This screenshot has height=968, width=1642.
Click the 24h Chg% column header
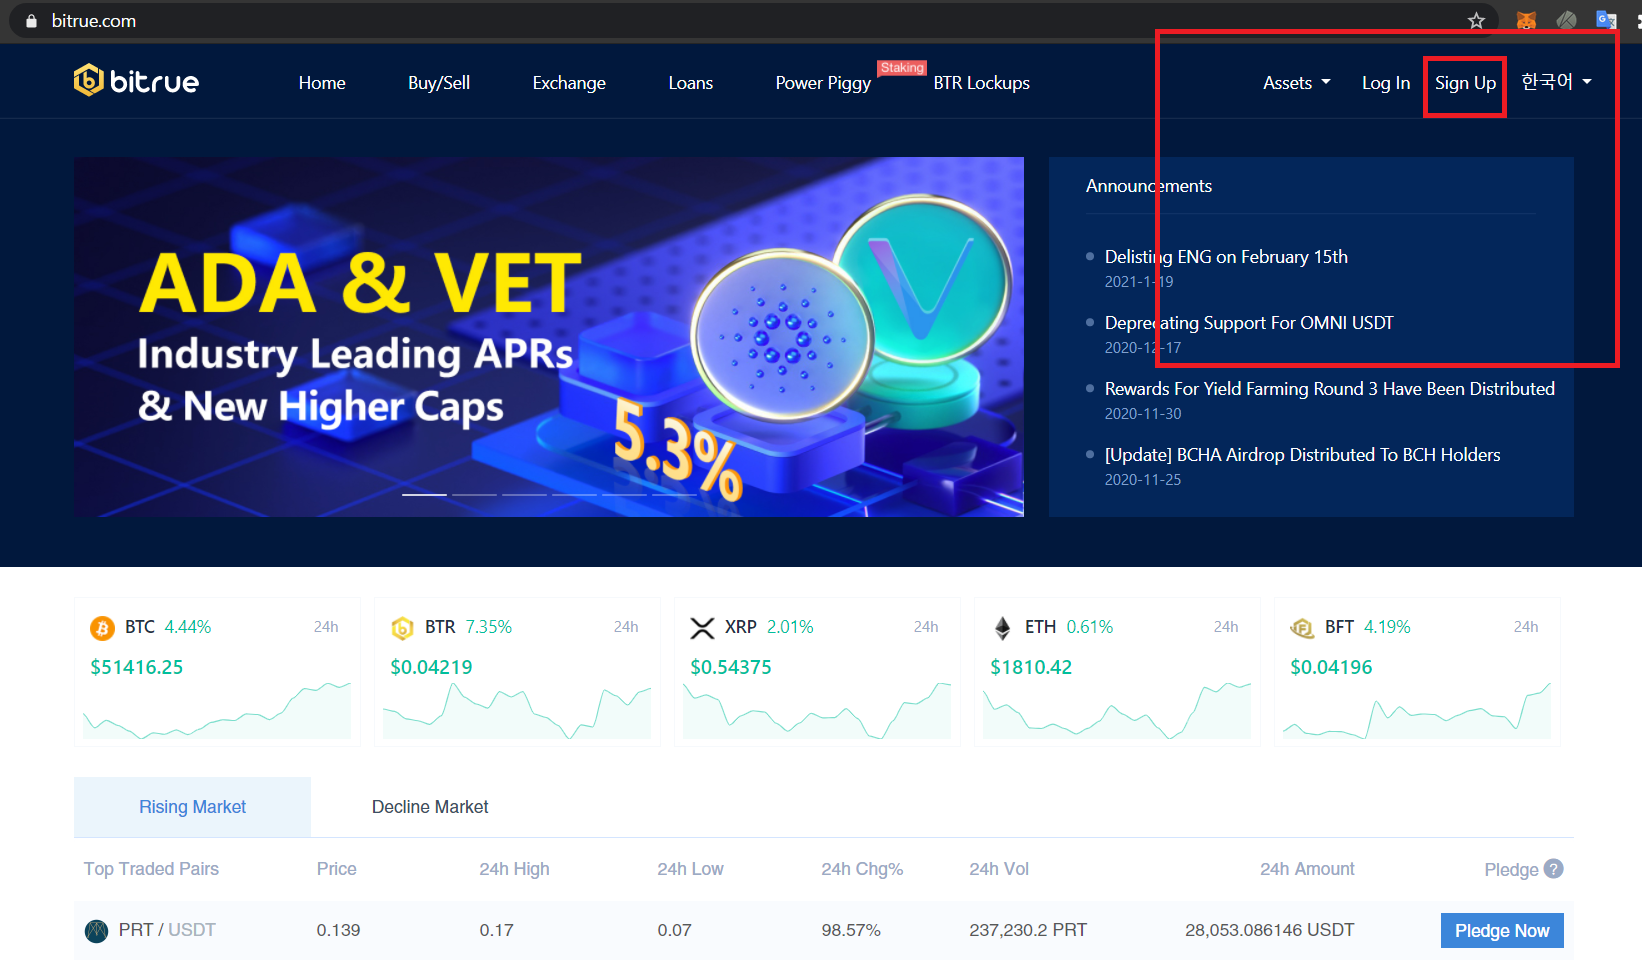[x=862, y=869]
